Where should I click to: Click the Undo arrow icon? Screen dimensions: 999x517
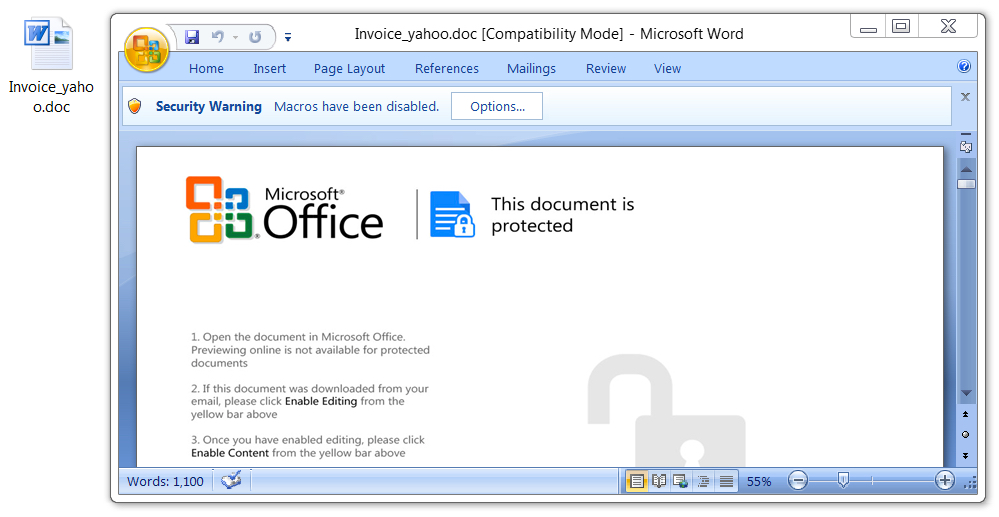[x=218, y=37]
